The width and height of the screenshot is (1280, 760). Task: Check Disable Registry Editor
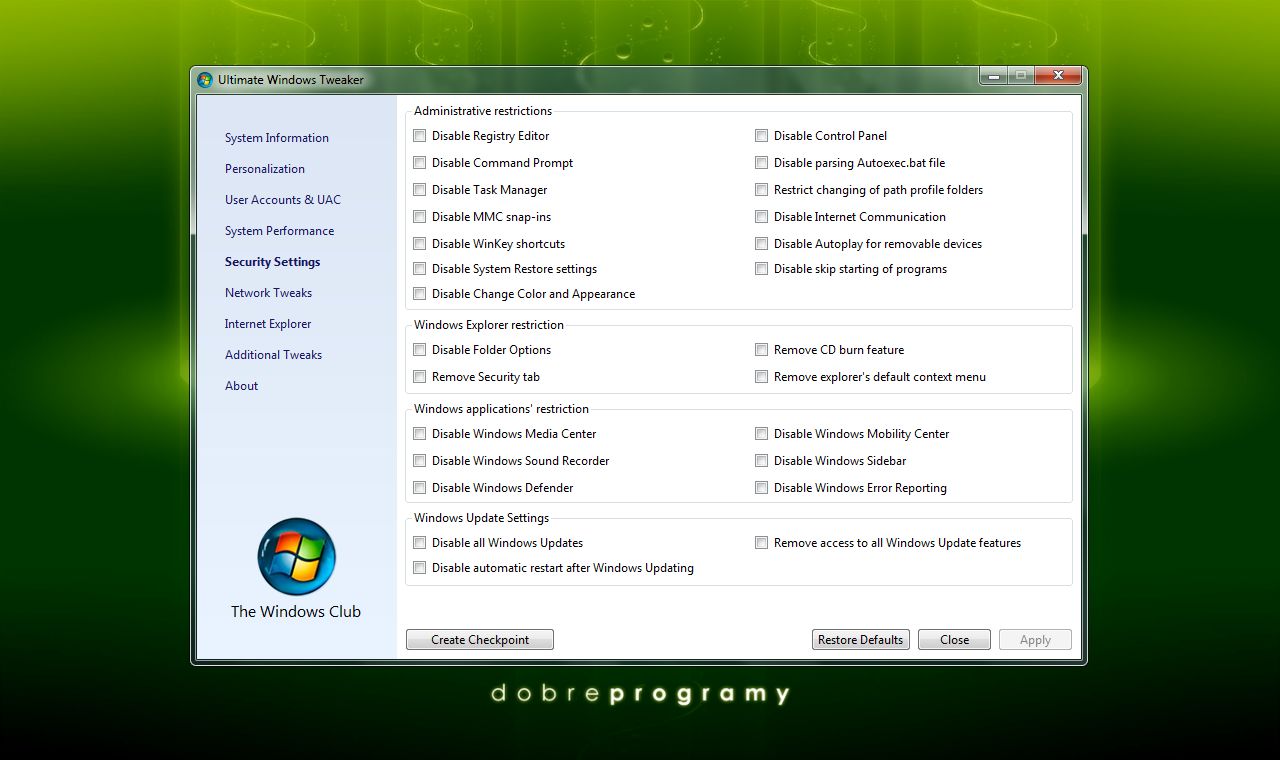click(420, 136)
